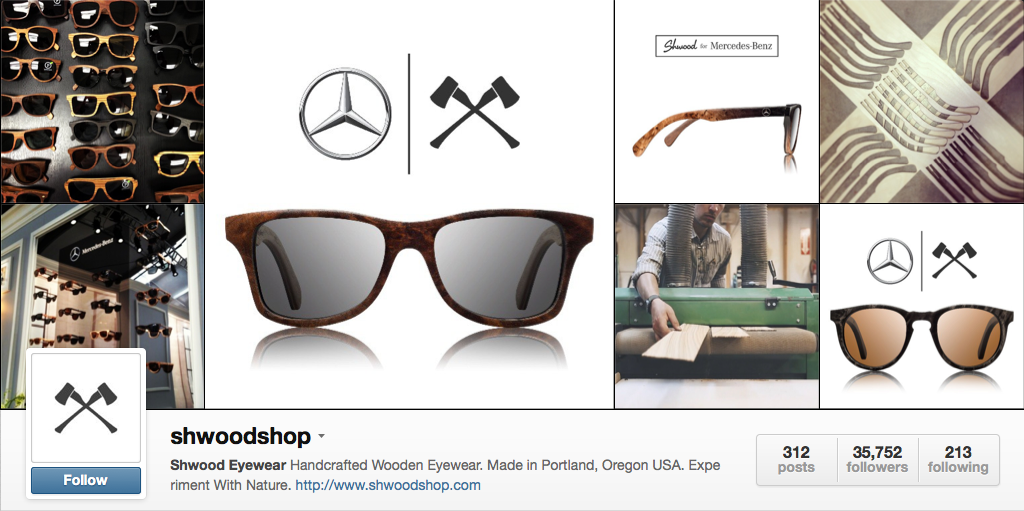Screen dimensions: 1024x511
Task: Open the Mercedes-Benz showroom booth photo
Action: 102,306
